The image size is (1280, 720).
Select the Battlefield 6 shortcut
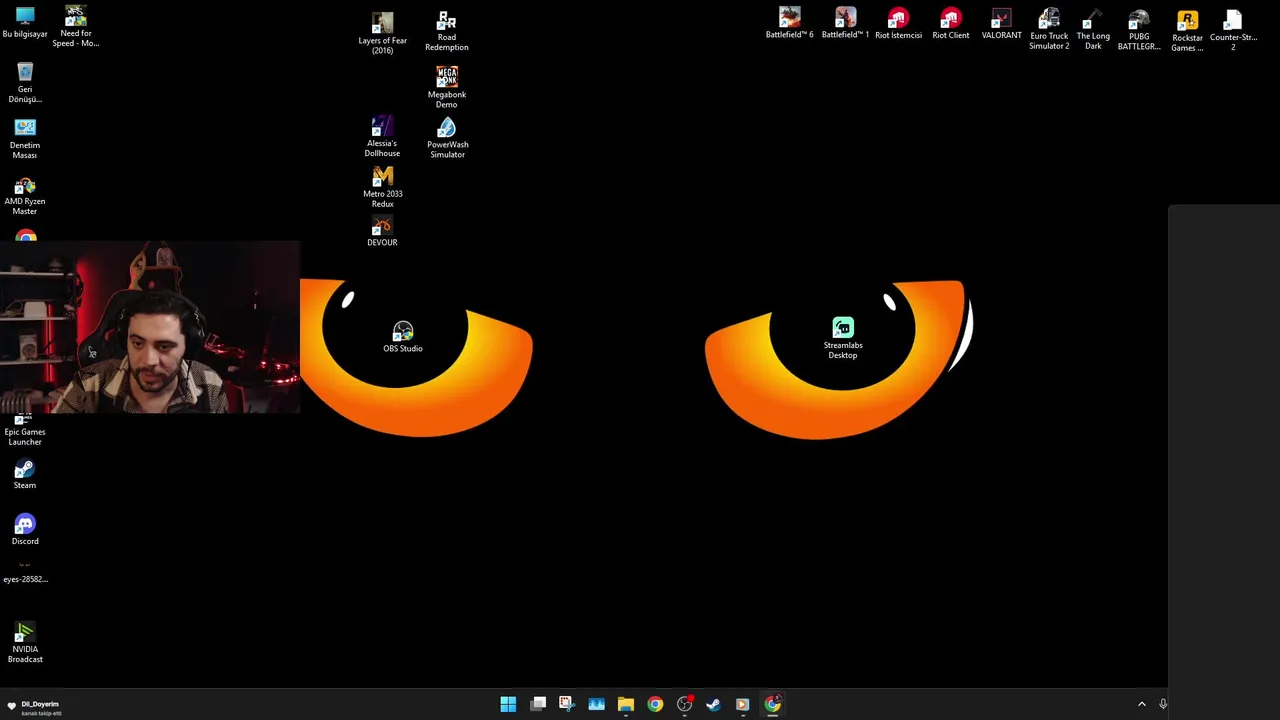[x=790, y=23]
